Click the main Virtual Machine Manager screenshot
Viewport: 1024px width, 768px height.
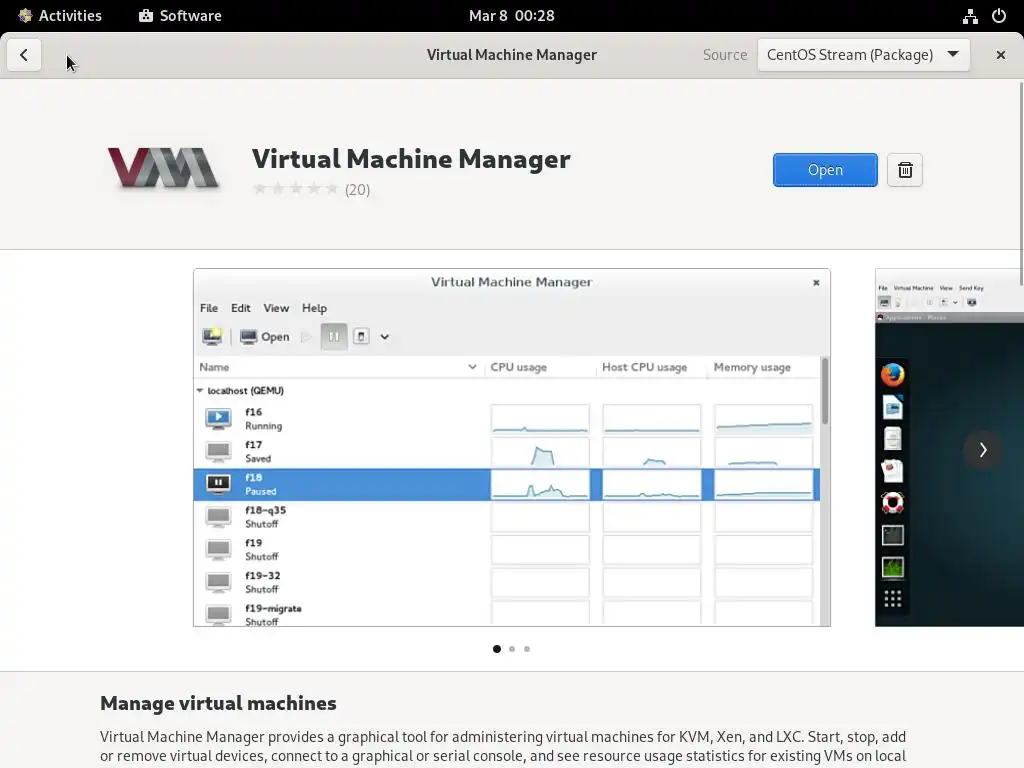512,447
